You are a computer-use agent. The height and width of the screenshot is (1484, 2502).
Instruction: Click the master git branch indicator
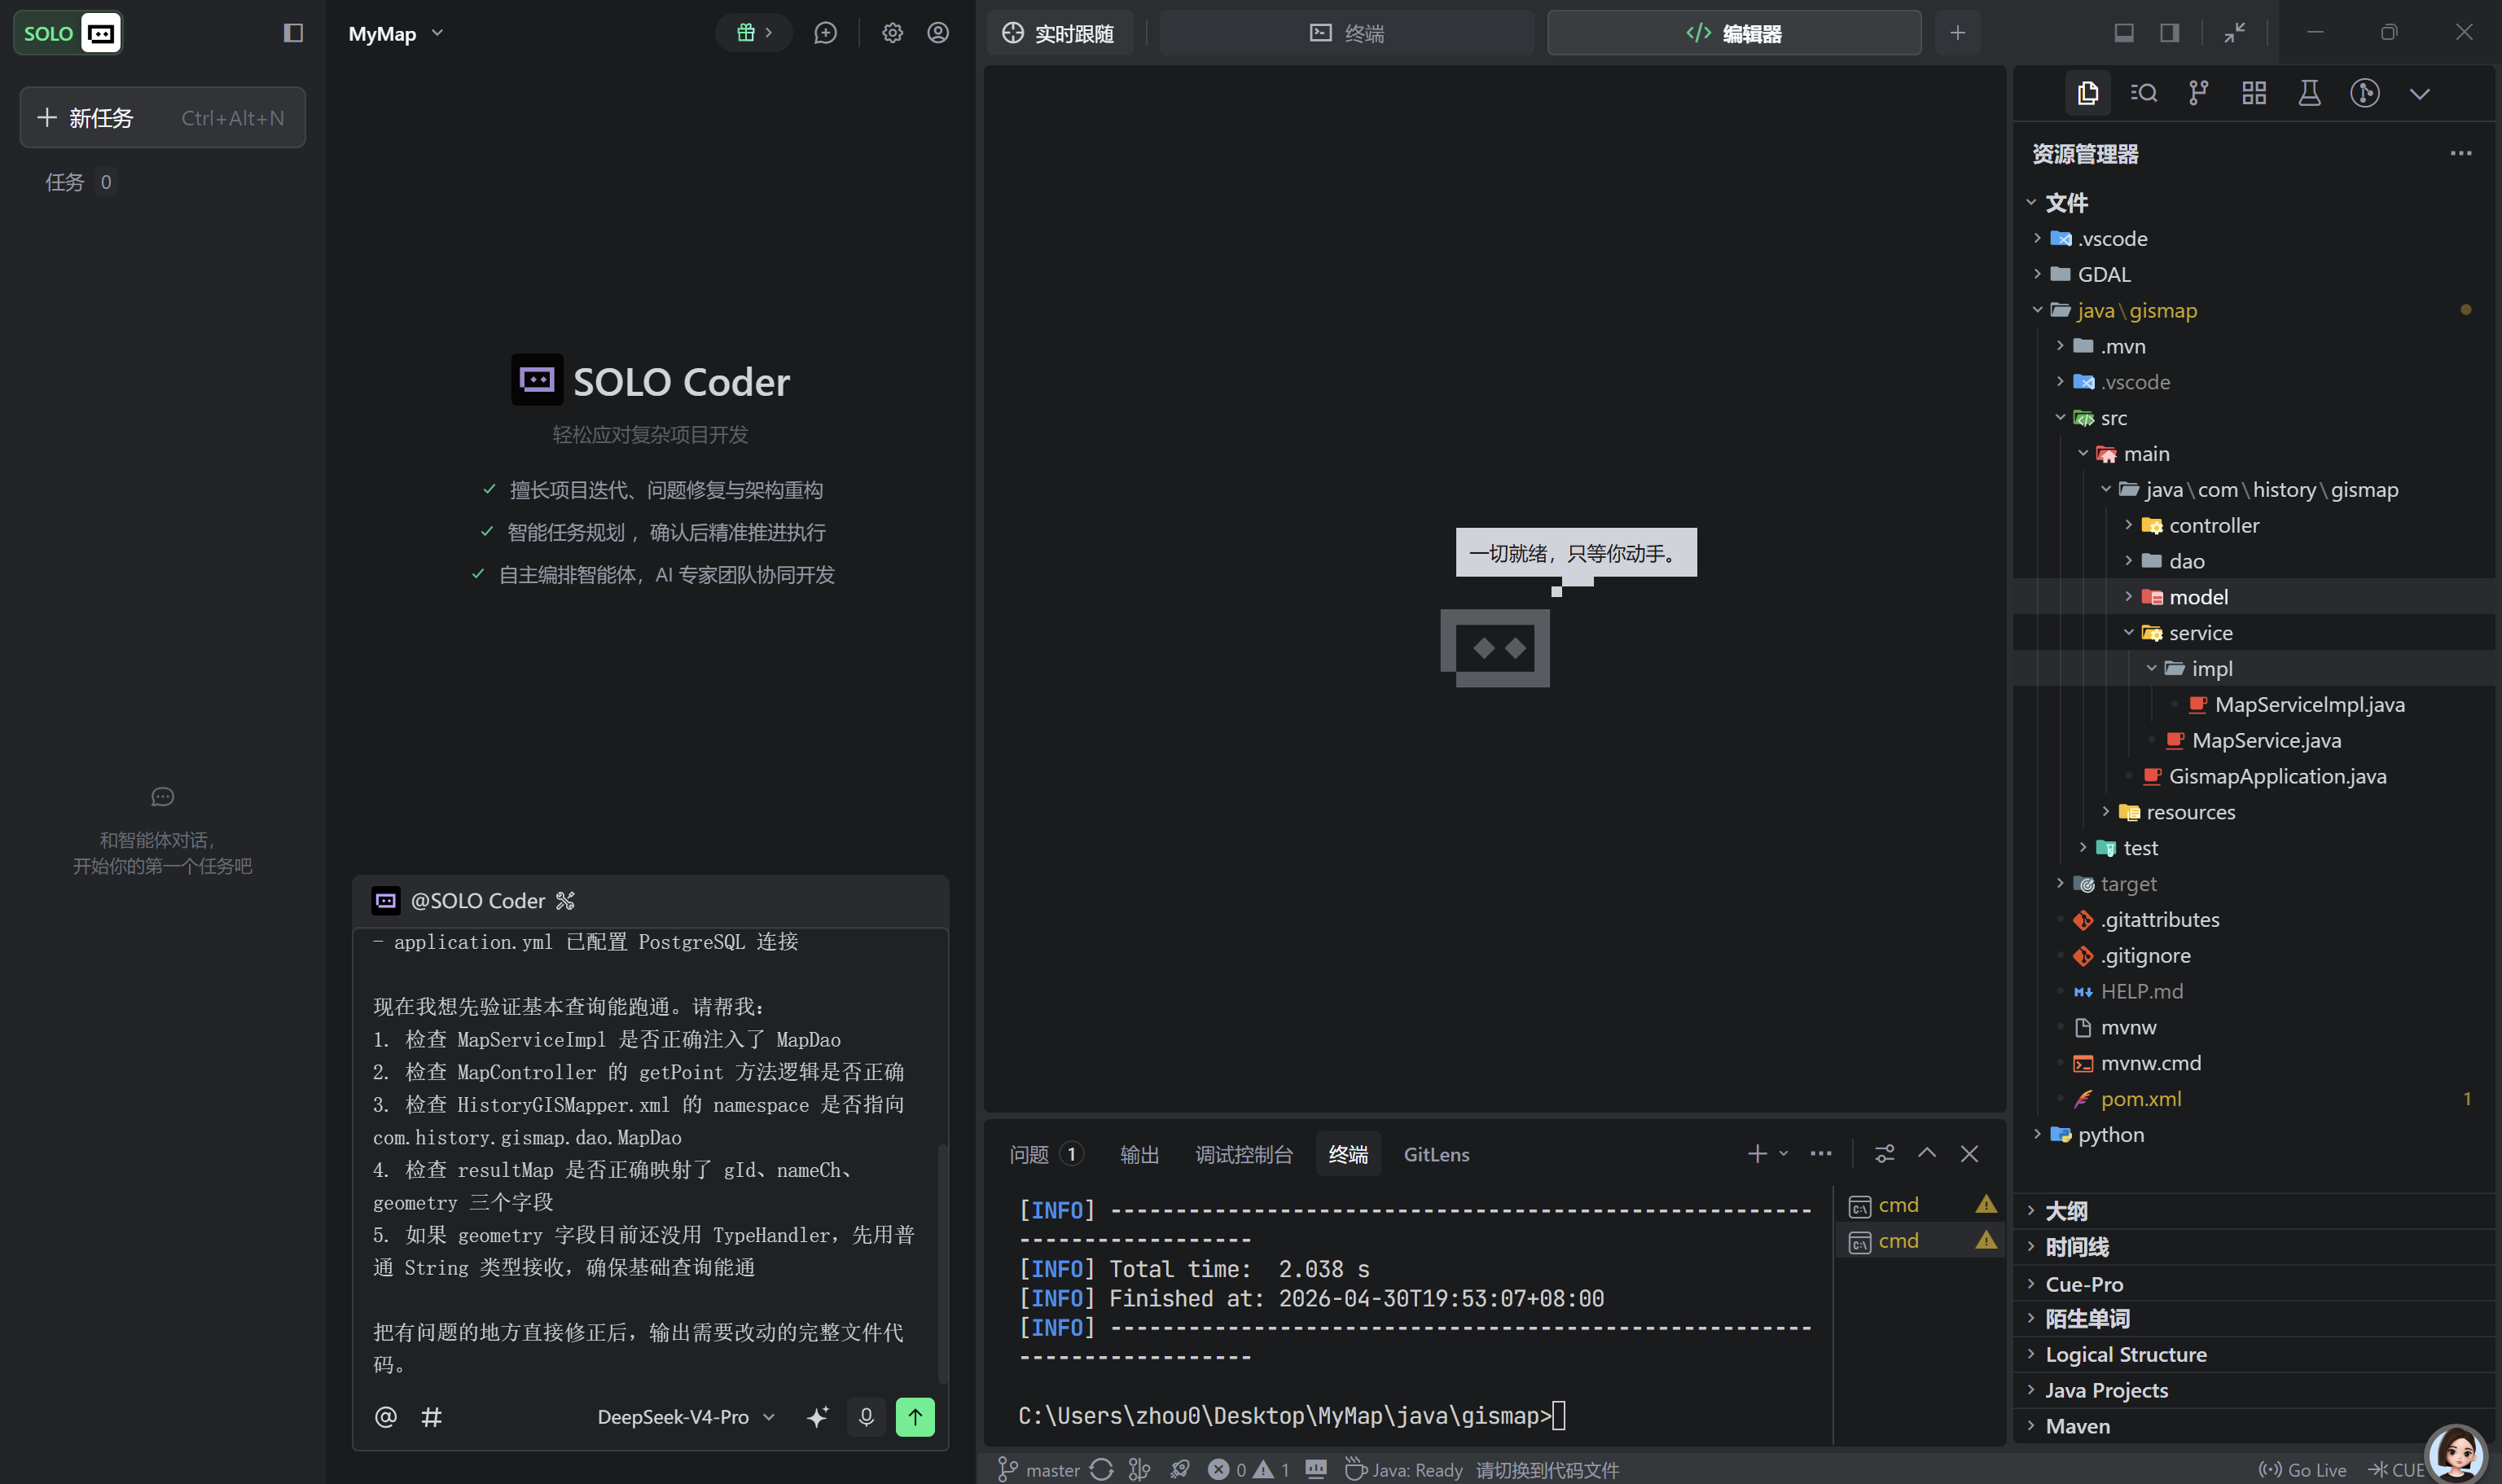[1040, 1470]
